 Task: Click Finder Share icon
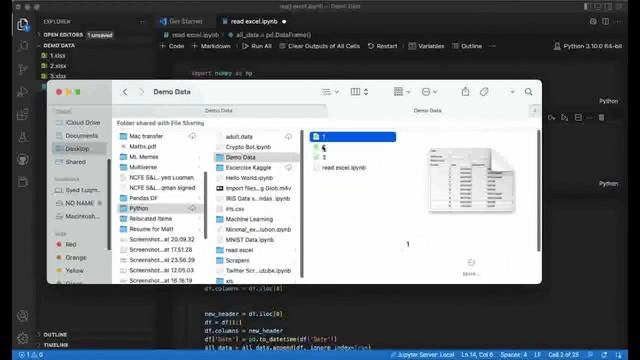[x=465, y=92]
